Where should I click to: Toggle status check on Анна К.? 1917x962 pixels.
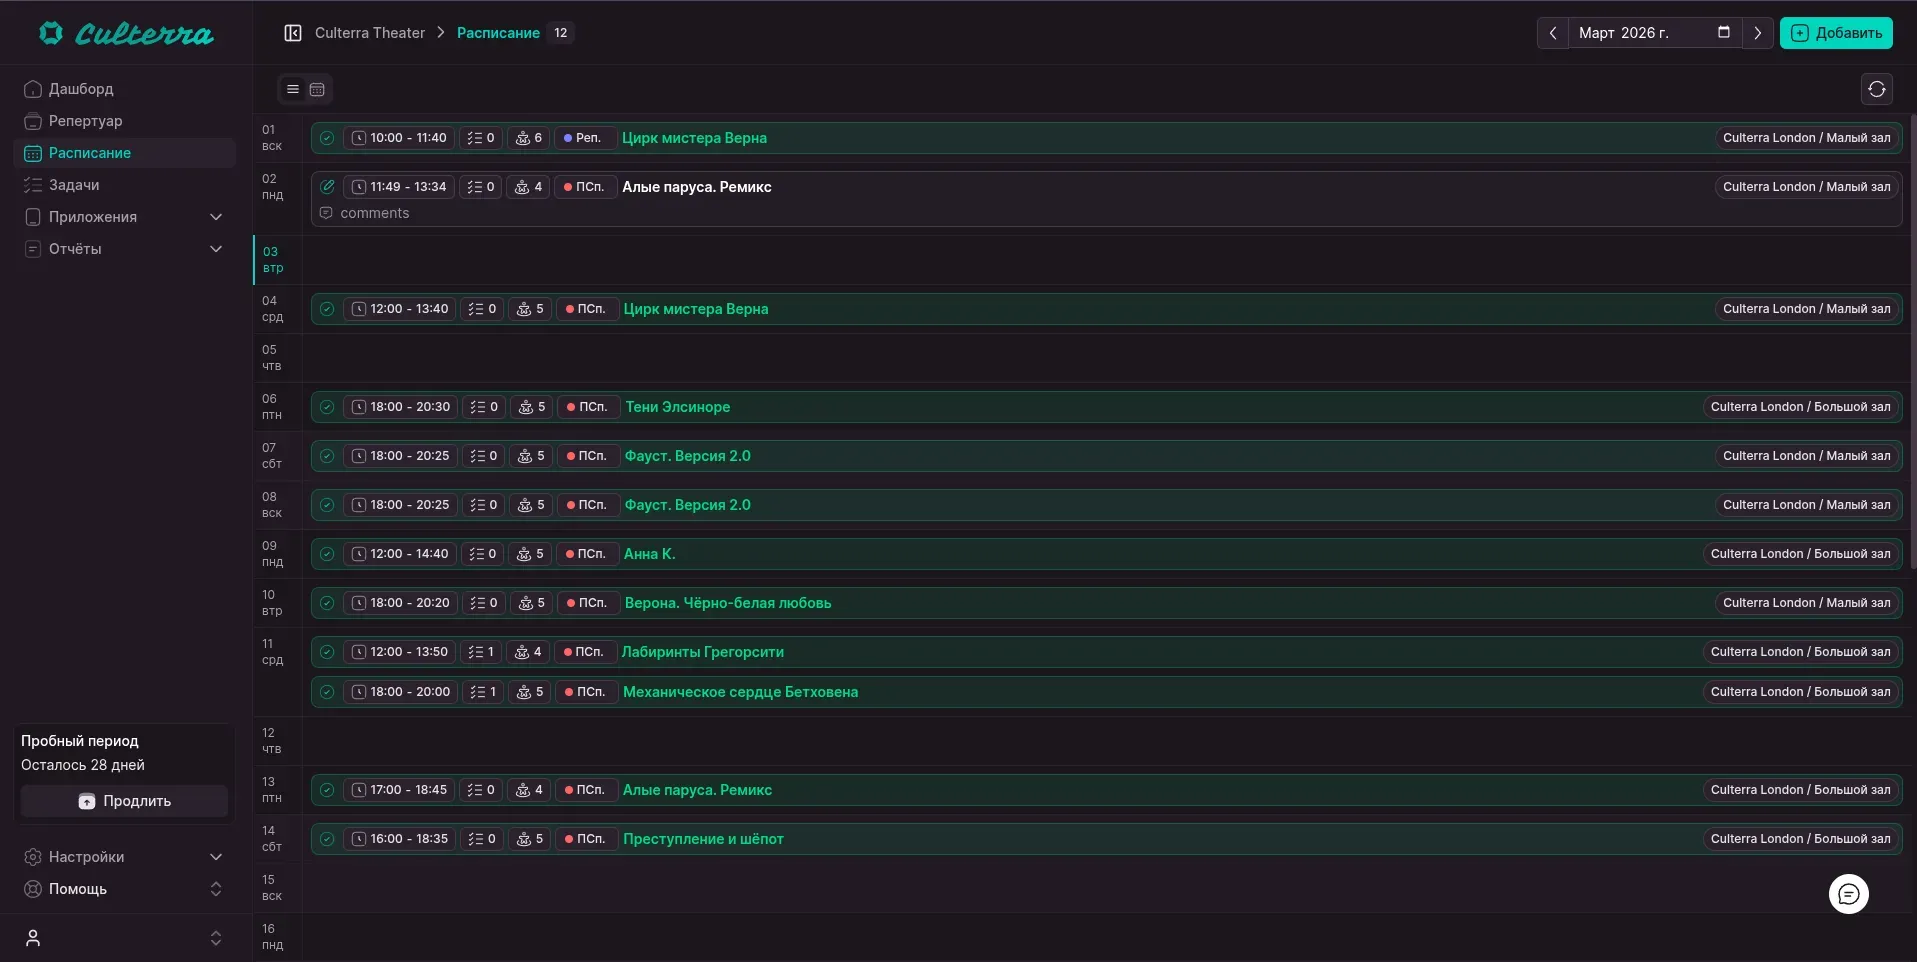tap(327, 554)
